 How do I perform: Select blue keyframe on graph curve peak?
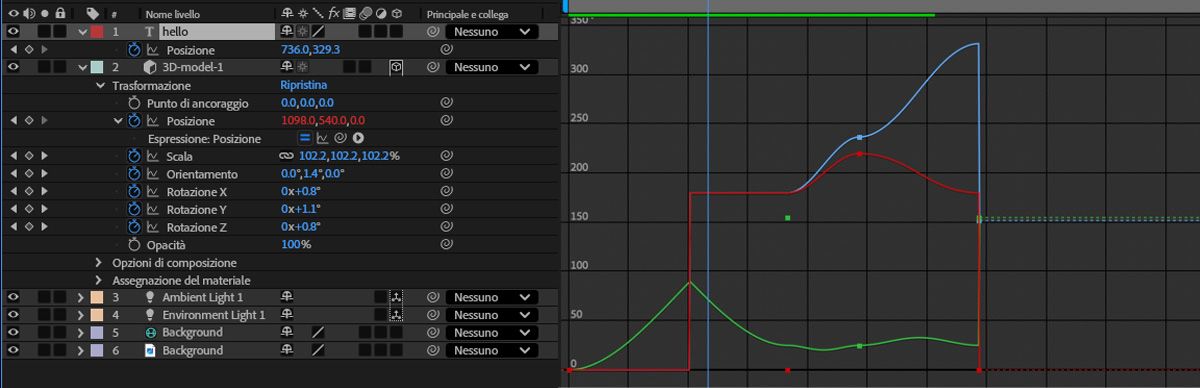coord(860,137)
